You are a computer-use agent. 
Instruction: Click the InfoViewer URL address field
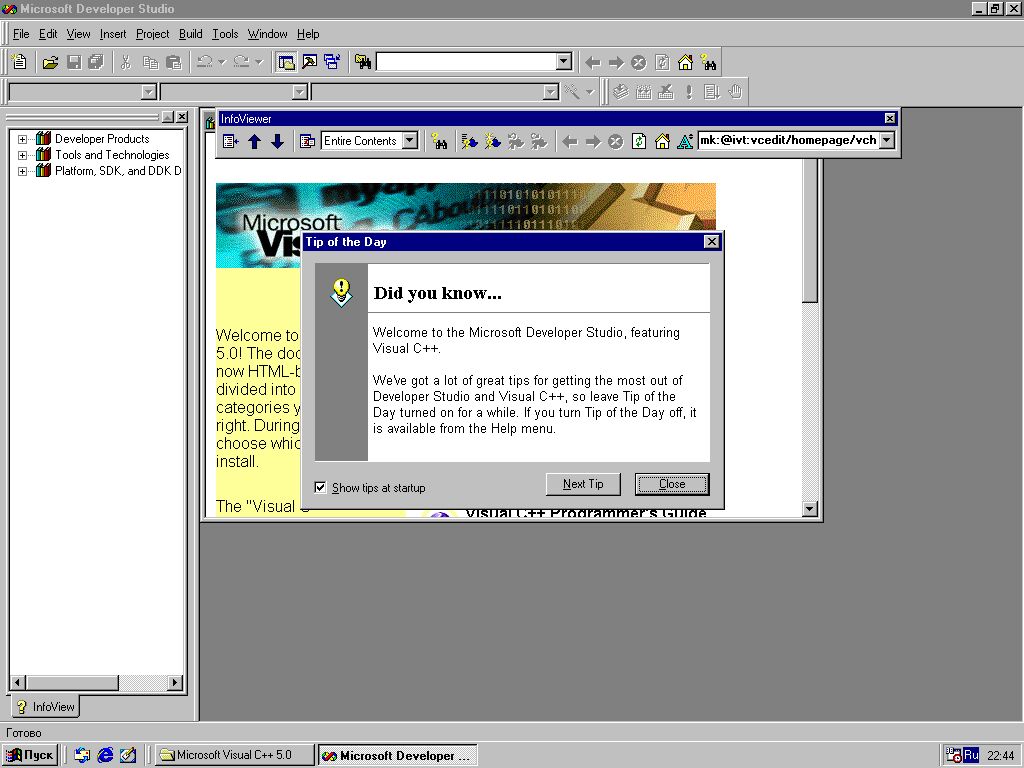click(788, 140)
